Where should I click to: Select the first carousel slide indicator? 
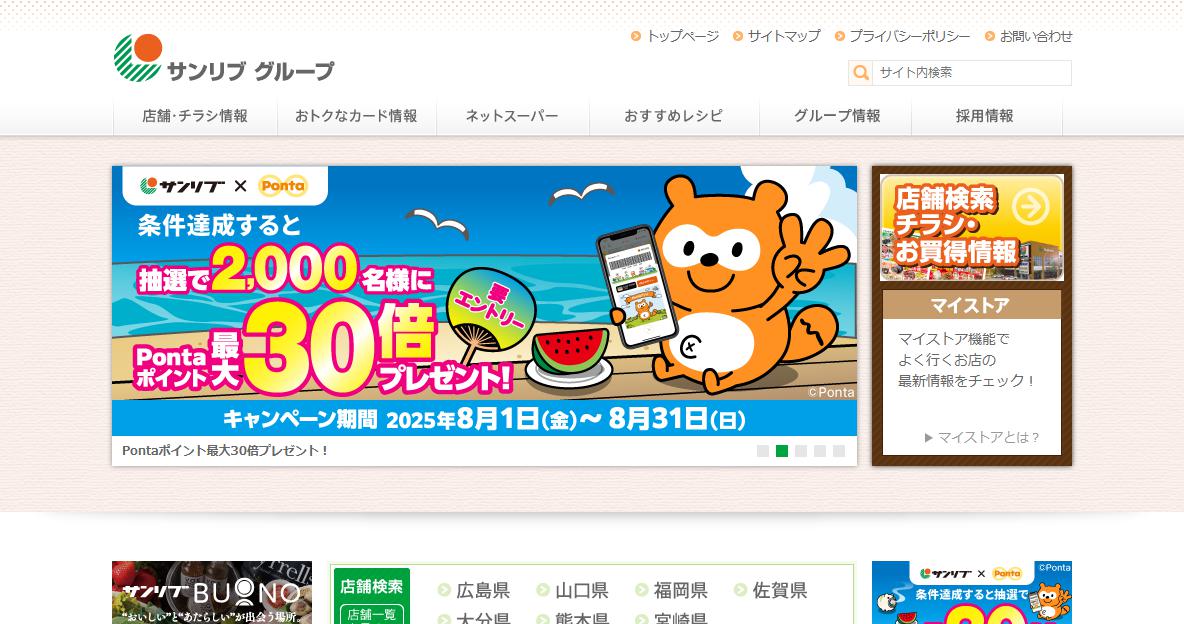click(763, 451)
